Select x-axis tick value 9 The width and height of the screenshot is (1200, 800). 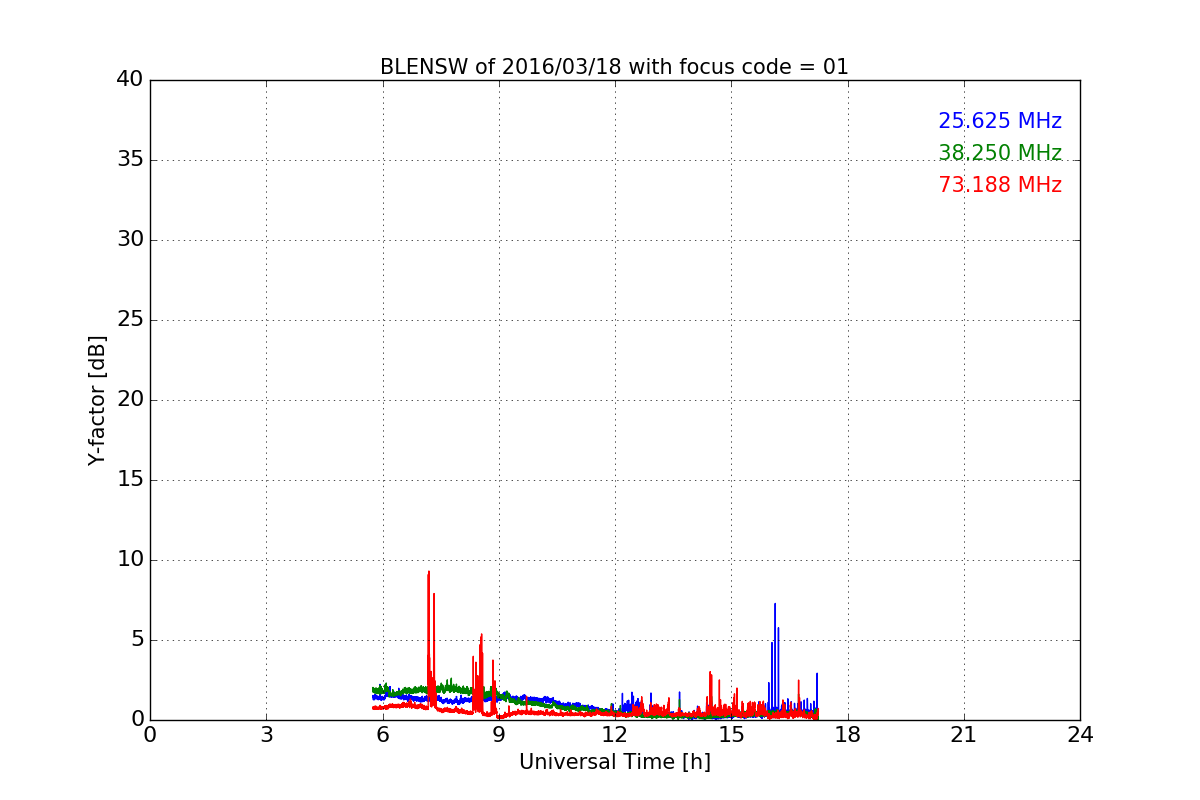click(499, 735)
